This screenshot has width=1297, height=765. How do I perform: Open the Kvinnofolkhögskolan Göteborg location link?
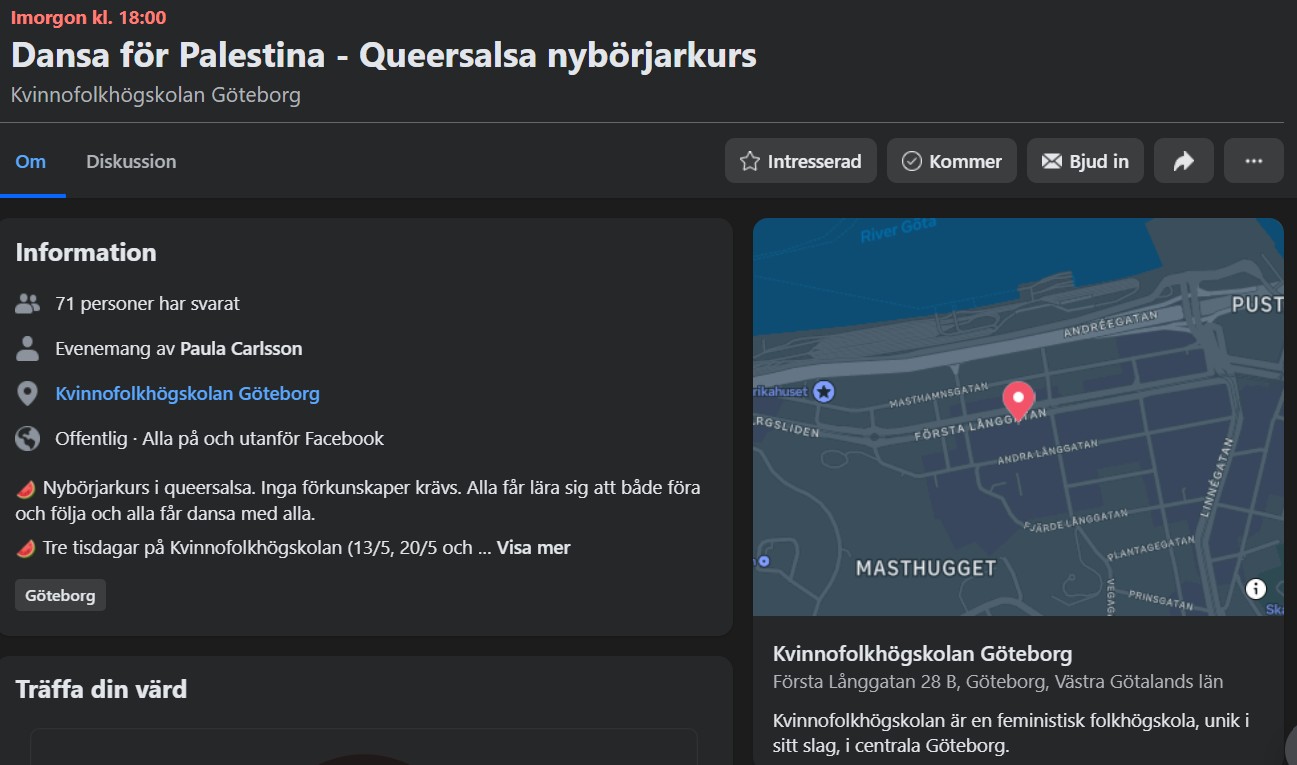coord(188,393)
